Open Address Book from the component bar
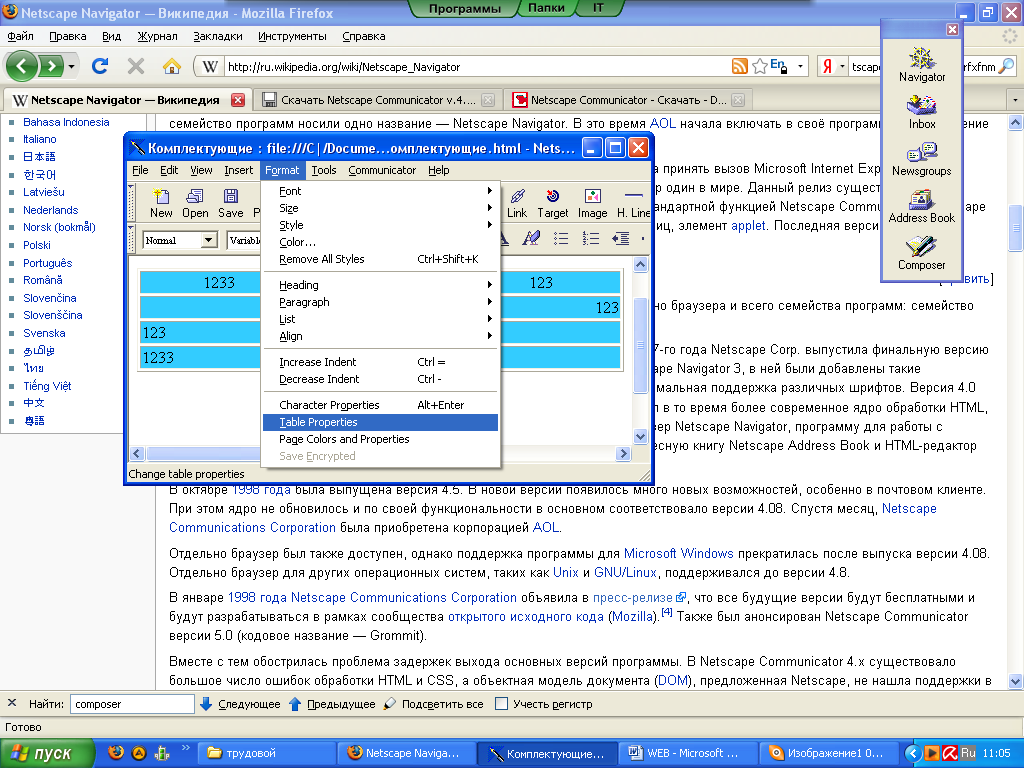This screenshot has width=1024, height=768. (x=921, y=206)
